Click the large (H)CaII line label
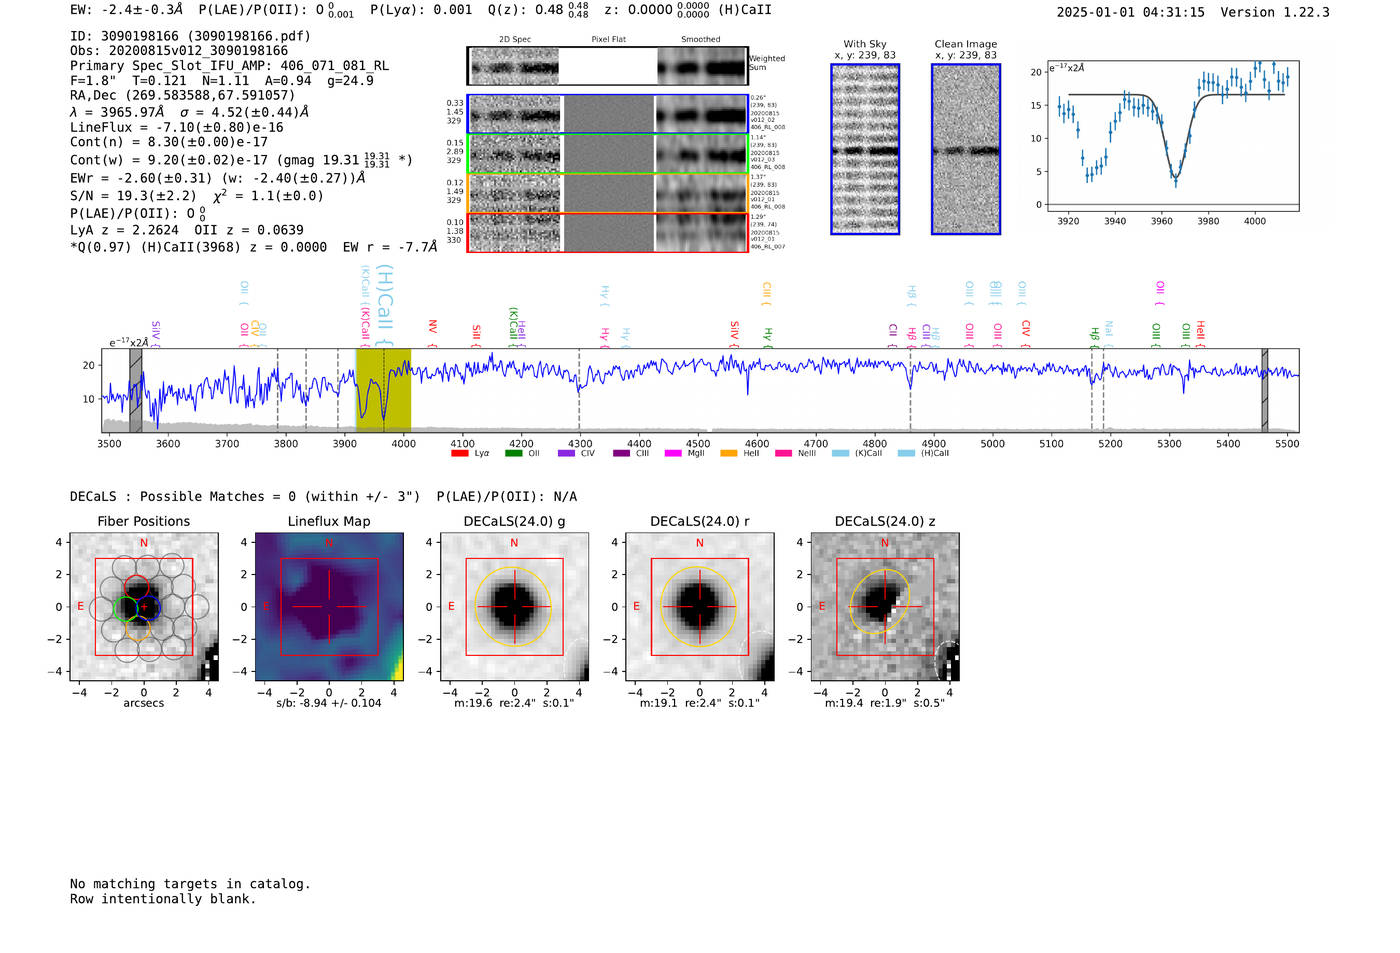This screenshot has width=1400, height=953. (386, 306)
